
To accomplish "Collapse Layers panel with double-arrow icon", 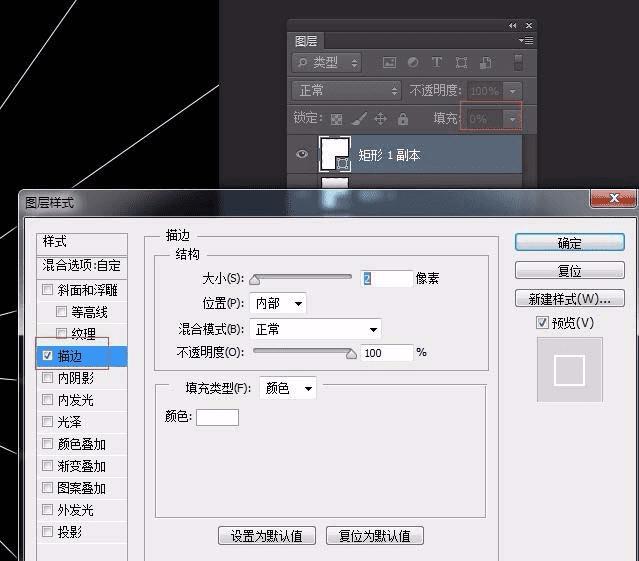I will (x=512, y=25).
